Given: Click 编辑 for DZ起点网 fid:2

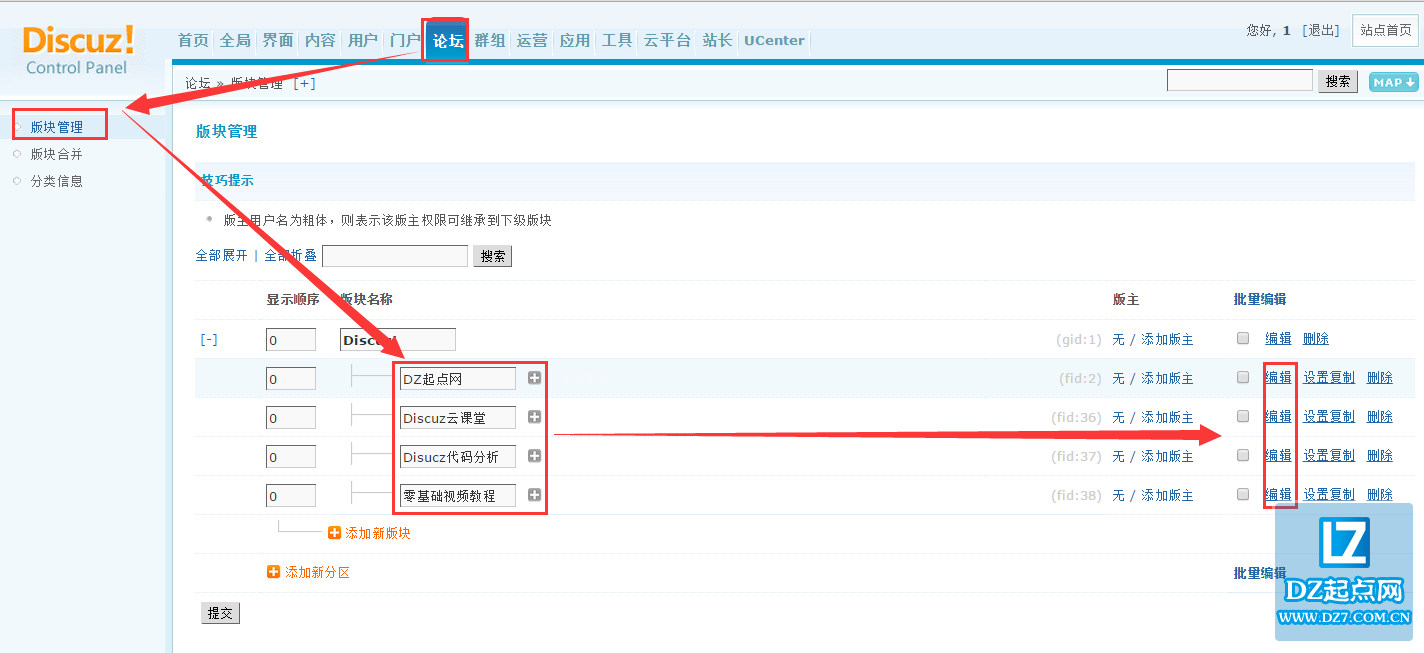Looking at the screenshot, I should [1278, 378].
